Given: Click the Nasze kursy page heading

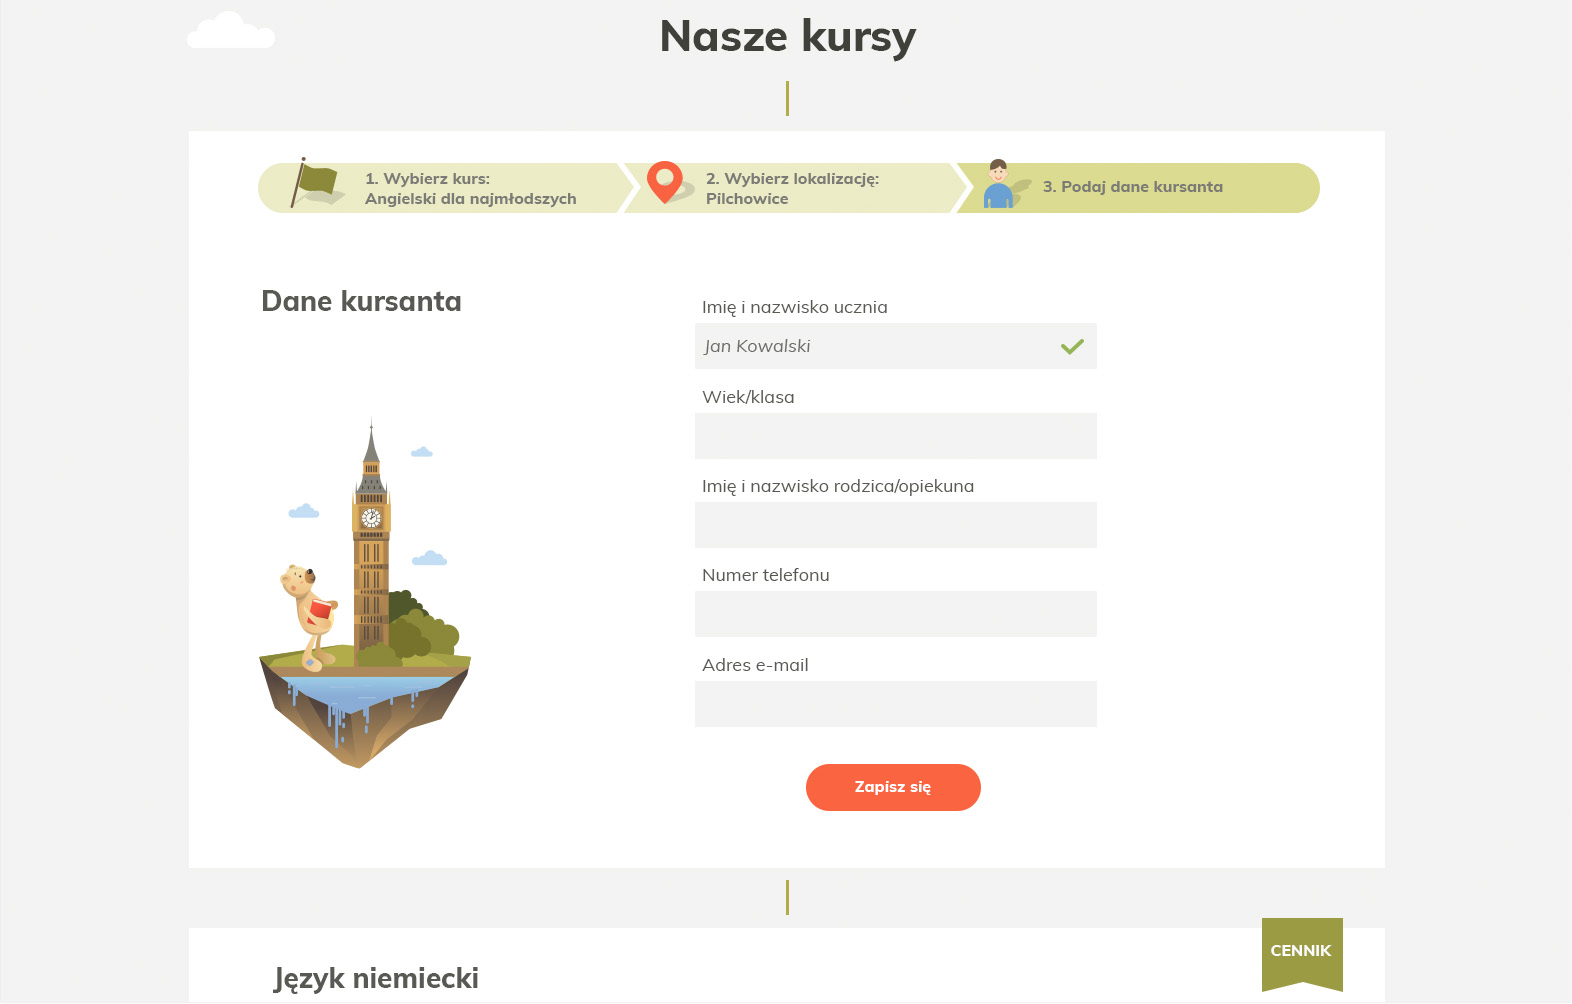Looking at the screenshot, I should point(787,37).
